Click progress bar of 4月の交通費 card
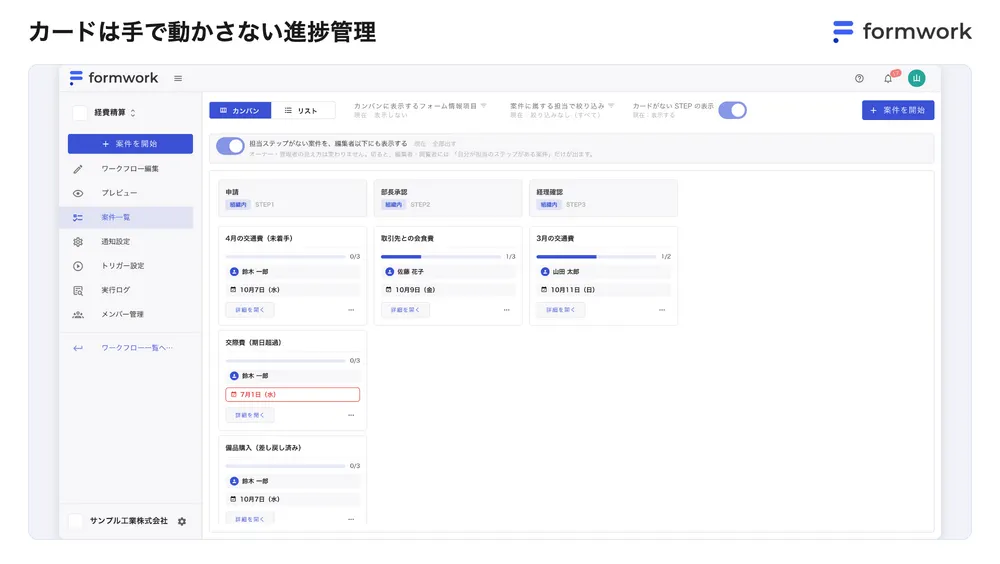Image resolution: width=1000 pixels, height=564 pixels. coord(285,256)
